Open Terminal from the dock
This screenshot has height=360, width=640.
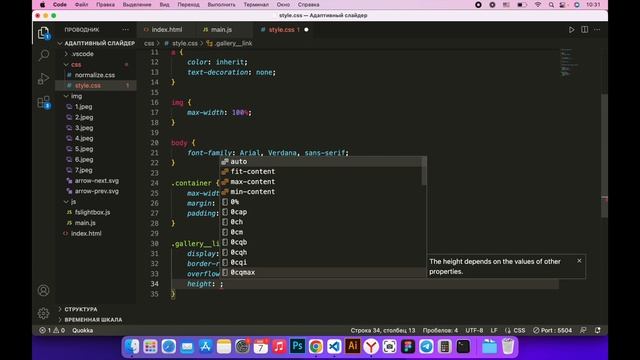[x=463, y=347]
